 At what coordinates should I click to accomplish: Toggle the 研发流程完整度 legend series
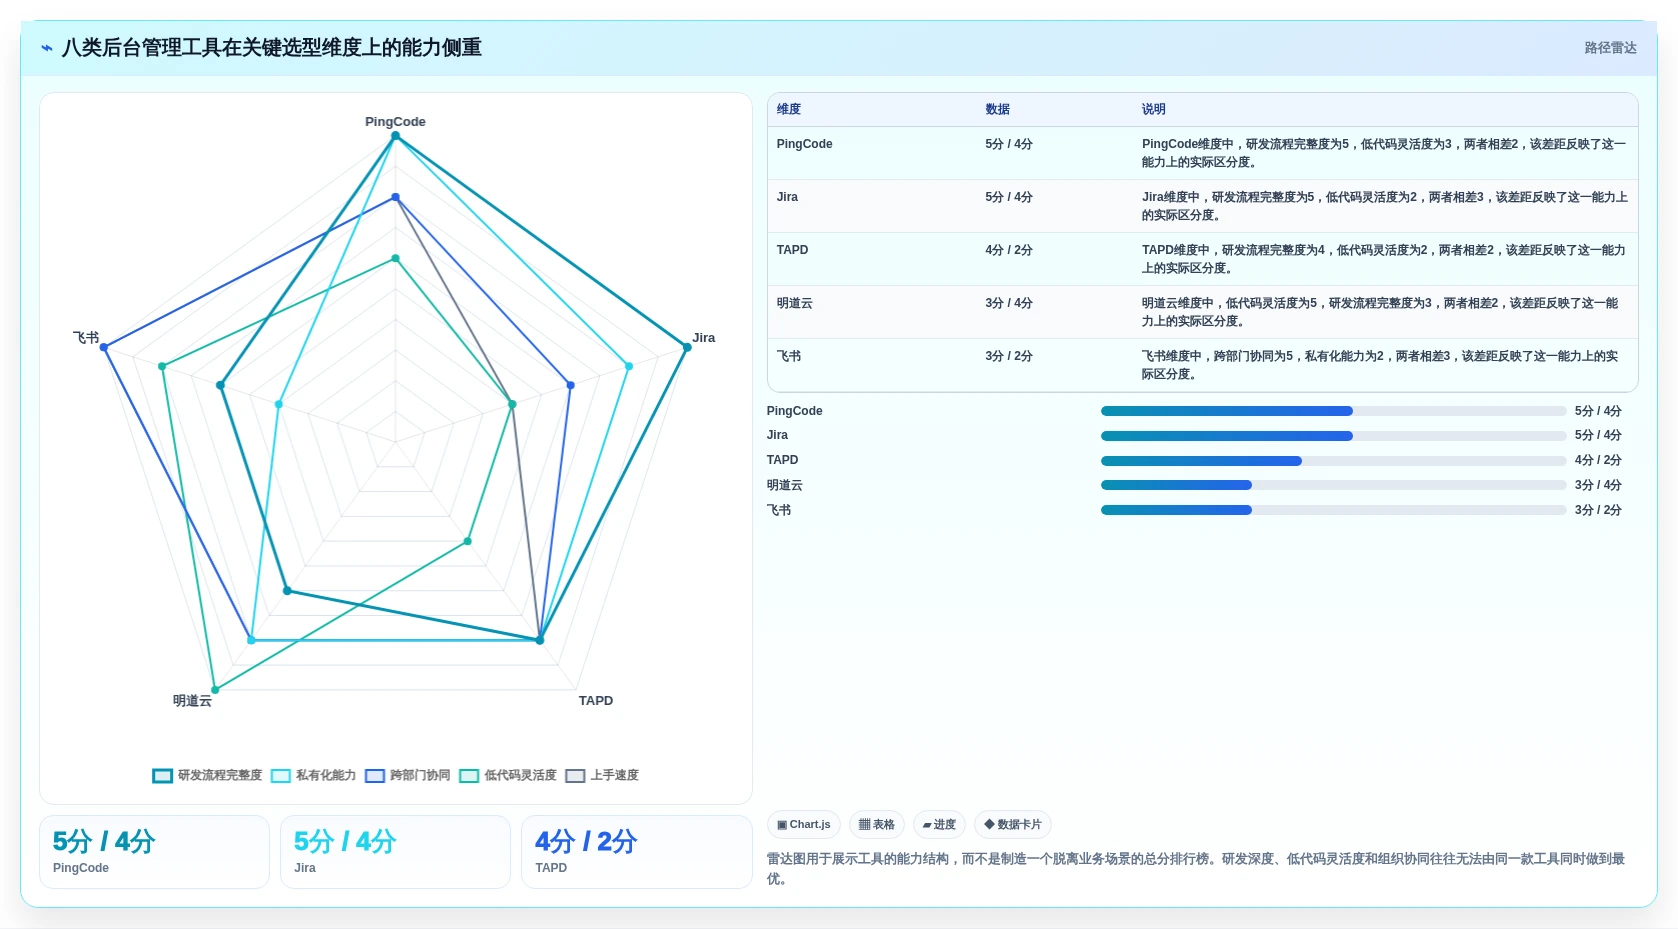207,775
